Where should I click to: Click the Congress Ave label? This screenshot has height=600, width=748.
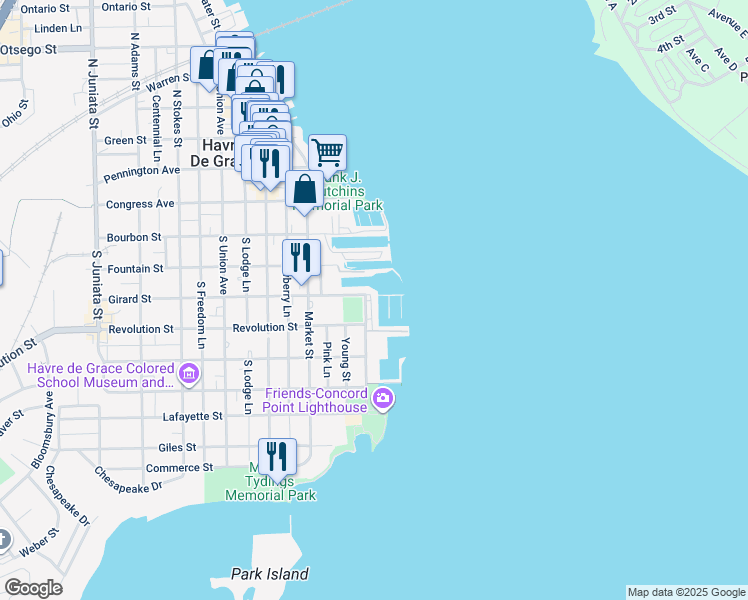(140, 204)
